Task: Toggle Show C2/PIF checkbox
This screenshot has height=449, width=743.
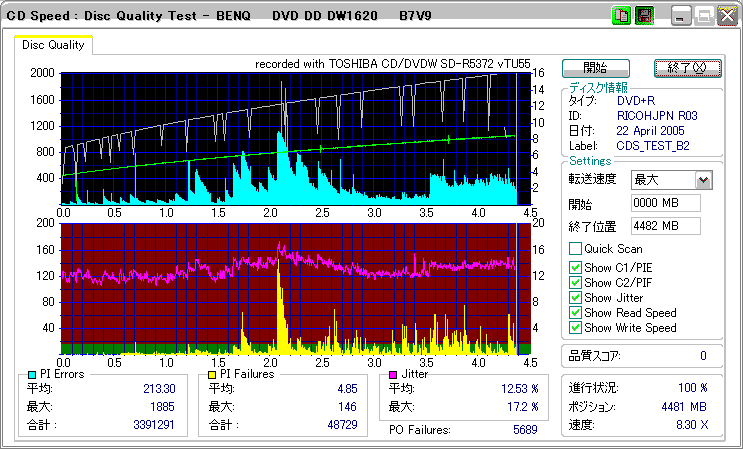Action: tap(575, 282)
